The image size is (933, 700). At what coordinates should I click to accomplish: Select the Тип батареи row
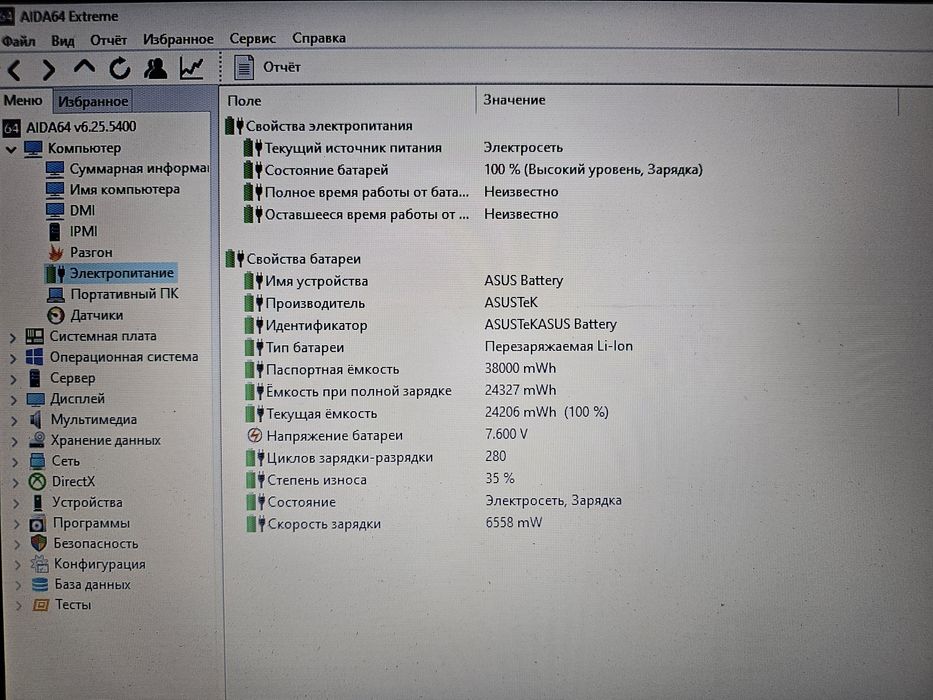point(439,347)
